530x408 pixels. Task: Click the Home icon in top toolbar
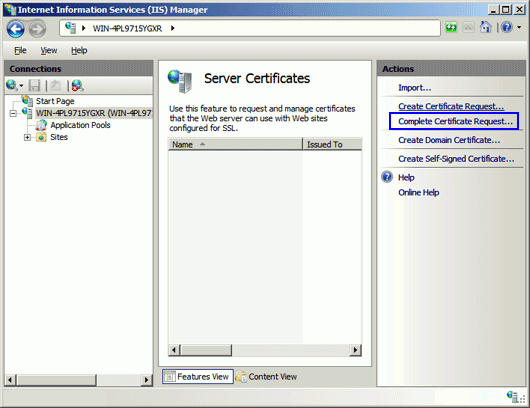(486, 27)
